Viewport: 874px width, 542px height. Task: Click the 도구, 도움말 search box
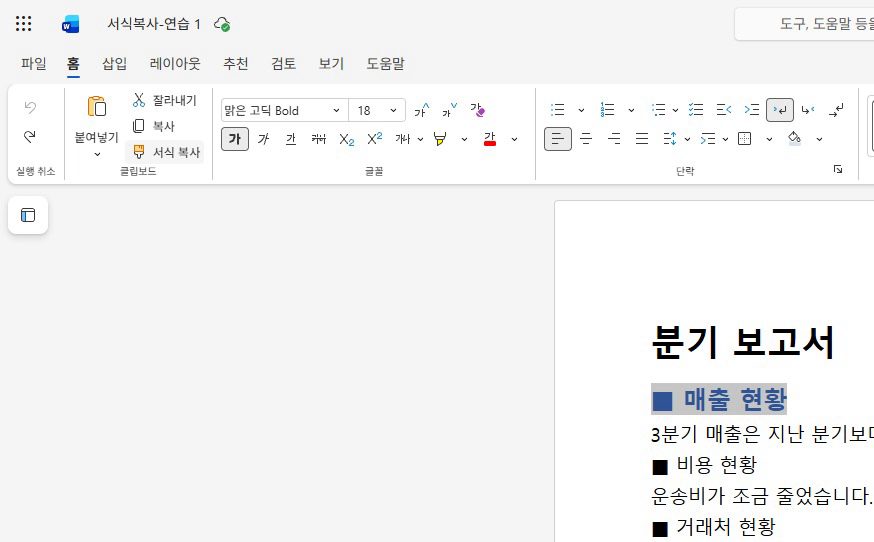click(806, 24)
